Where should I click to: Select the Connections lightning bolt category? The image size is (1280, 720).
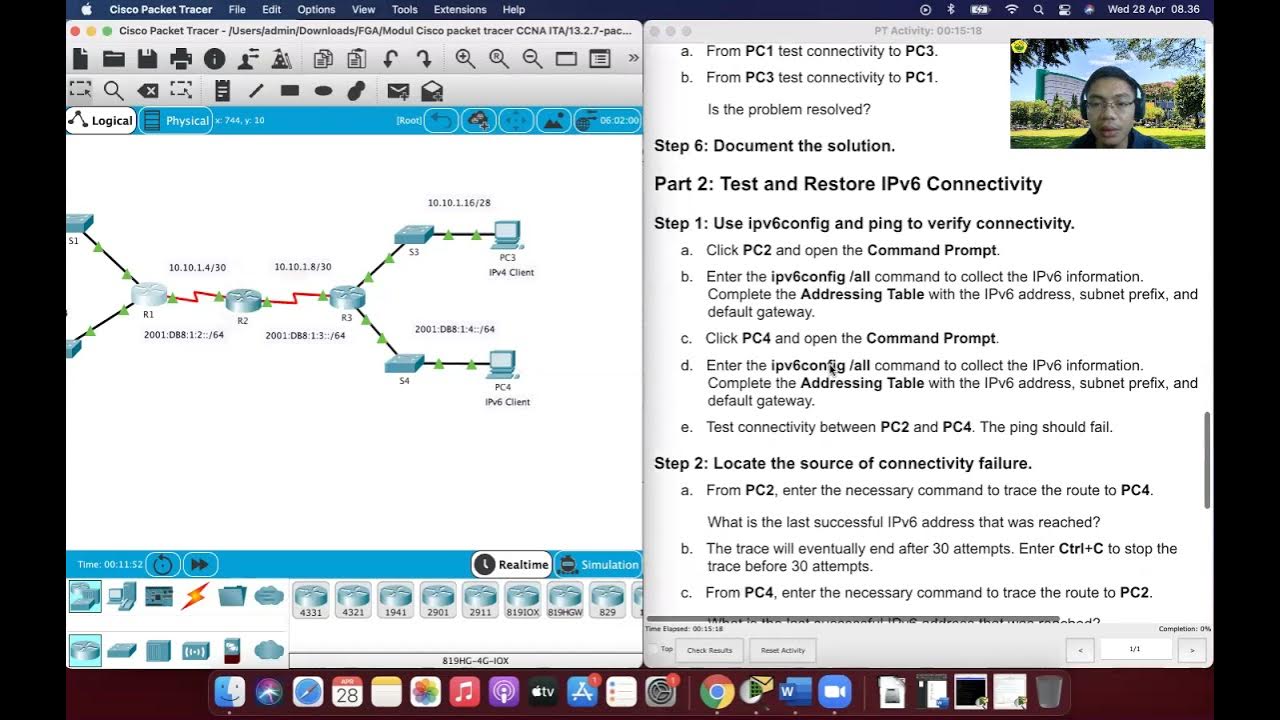click(x=196, y=596)
